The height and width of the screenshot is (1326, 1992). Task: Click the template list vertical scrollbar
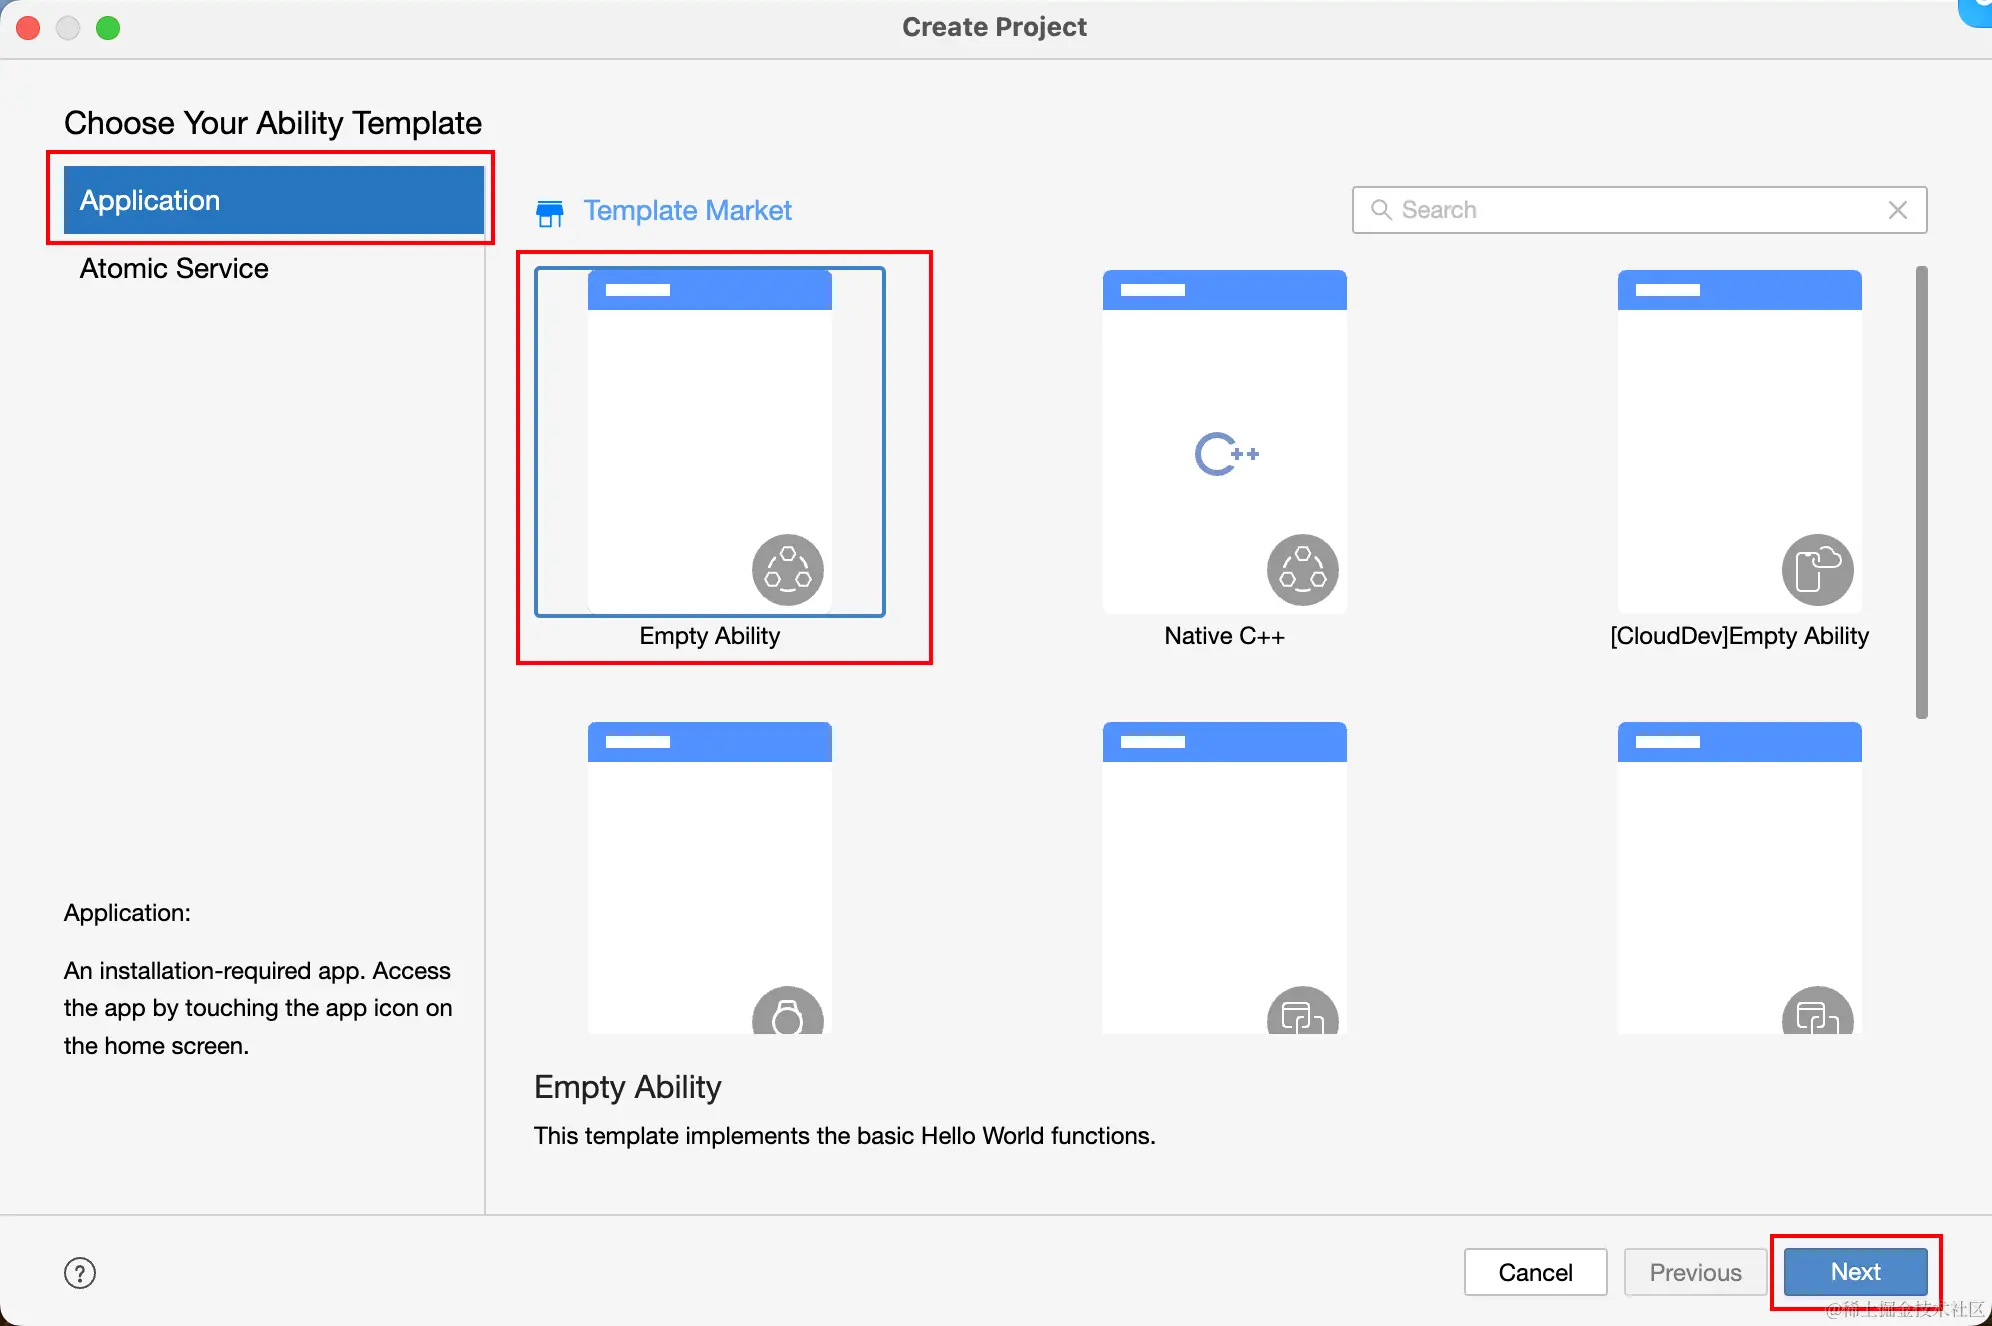click(x=1921, y=490)
